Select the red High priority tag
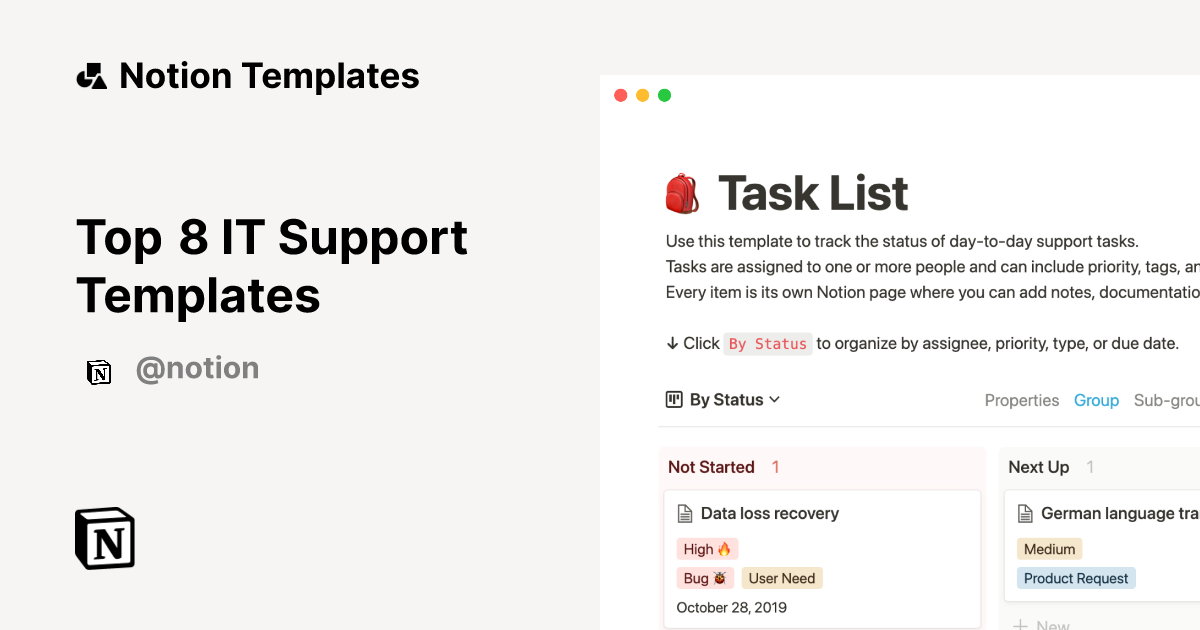1200x630 pixels. [x=707, y=548]
